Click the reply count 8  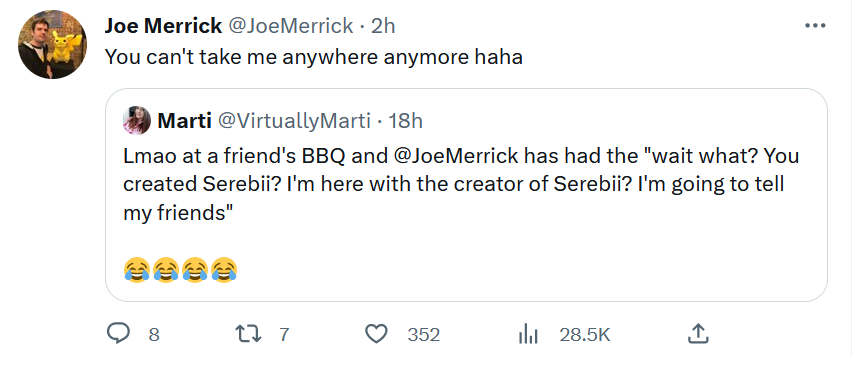pos(154,335)
